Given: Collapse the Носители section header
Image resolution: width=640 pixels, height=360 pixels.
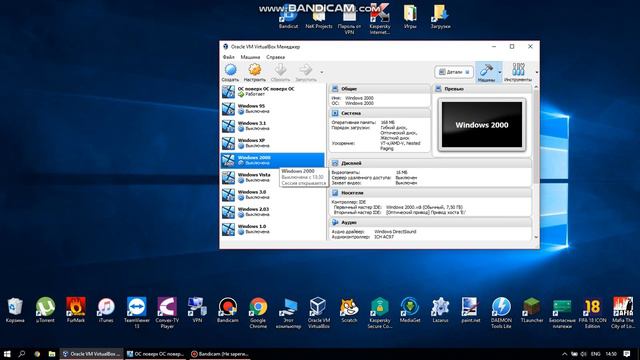Looking at the screenshot, I should (430, 193).
